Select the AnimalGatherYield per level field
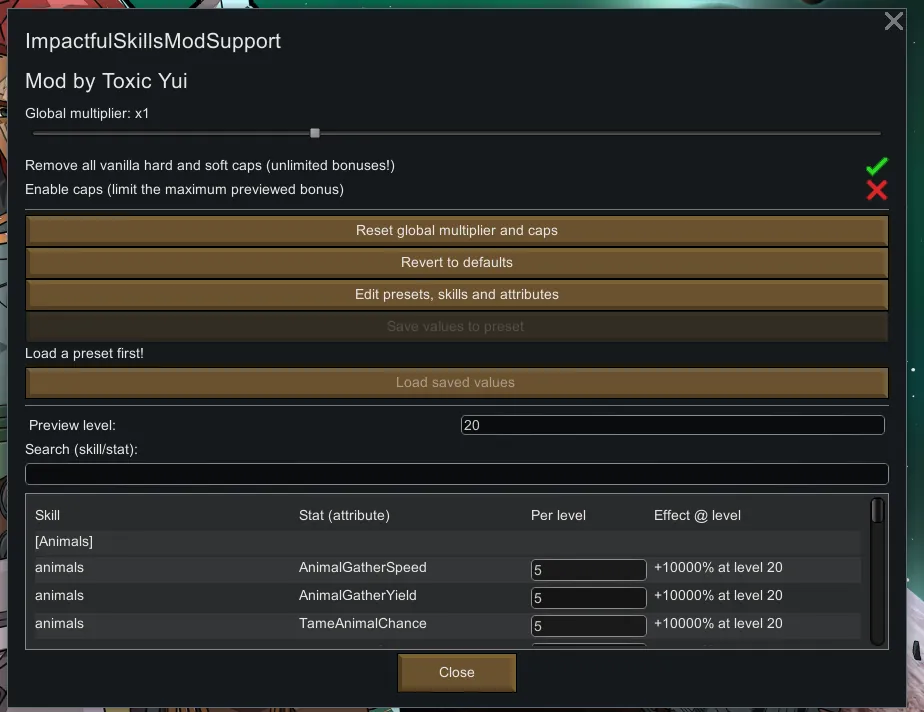Viewport: 924px width, 712px height. [588, 598]
